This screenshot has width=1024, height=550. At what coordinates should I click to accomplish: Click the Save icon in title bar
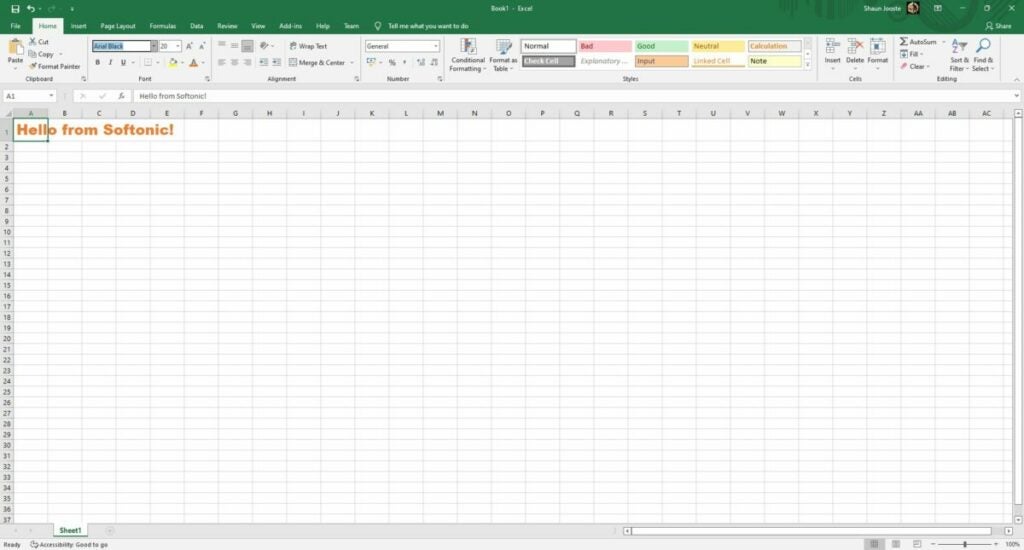click(15, 8)
